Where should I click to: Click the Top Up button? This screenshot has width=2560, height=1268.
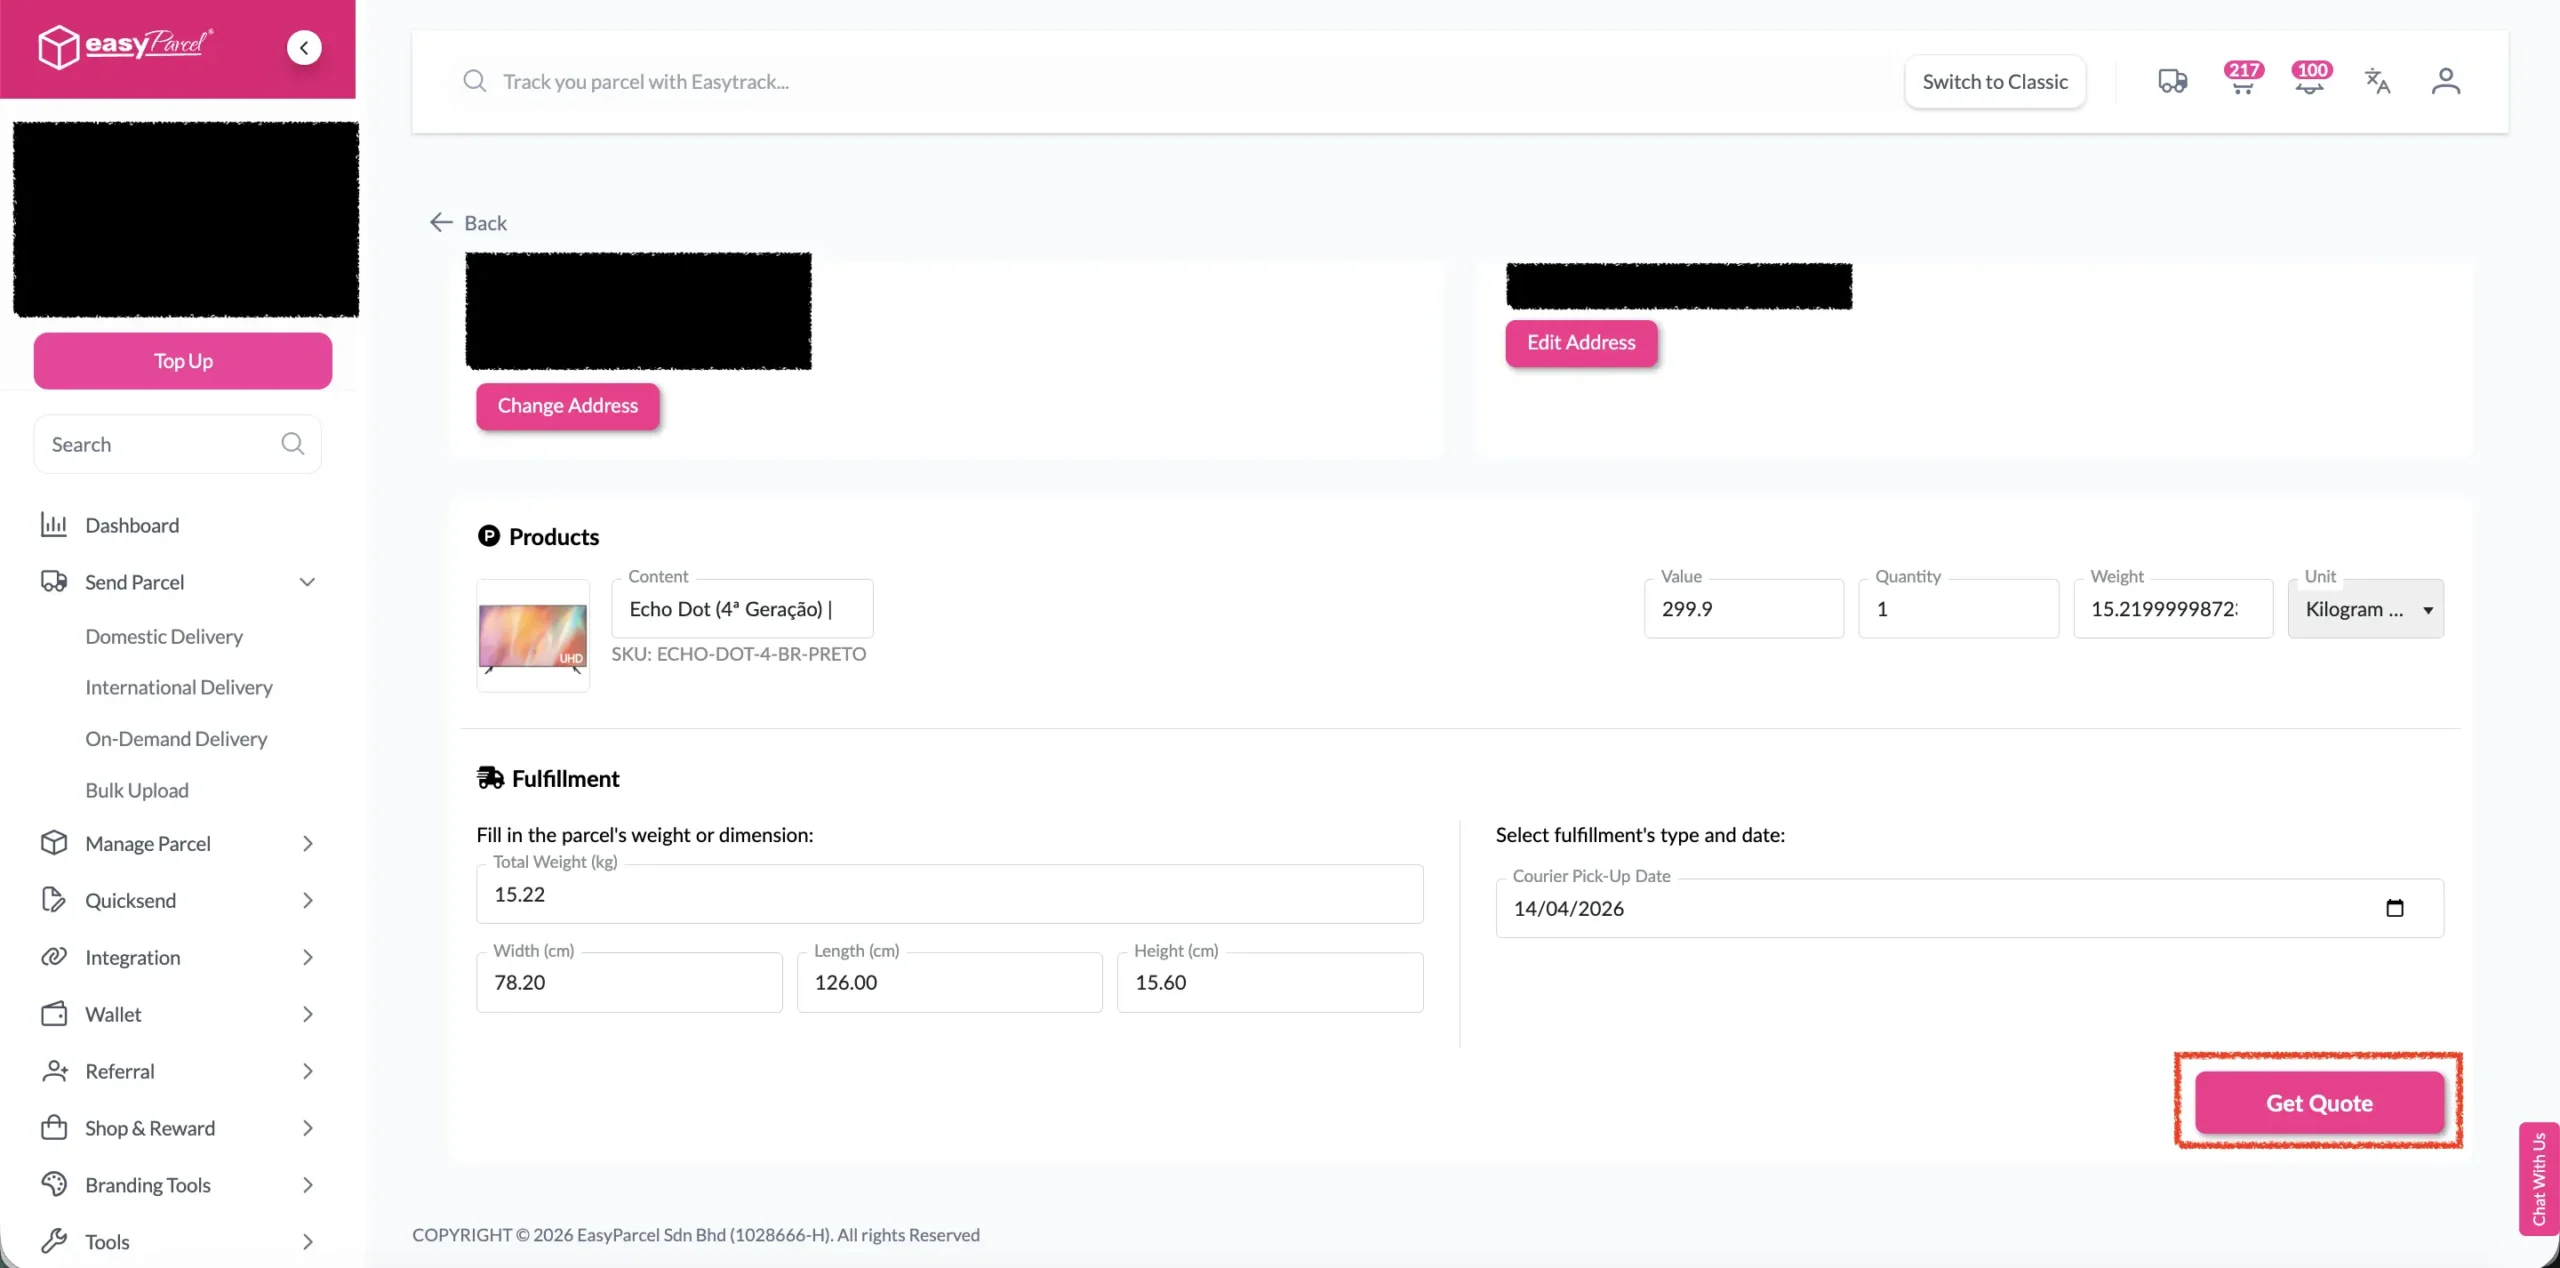(183, 361)
